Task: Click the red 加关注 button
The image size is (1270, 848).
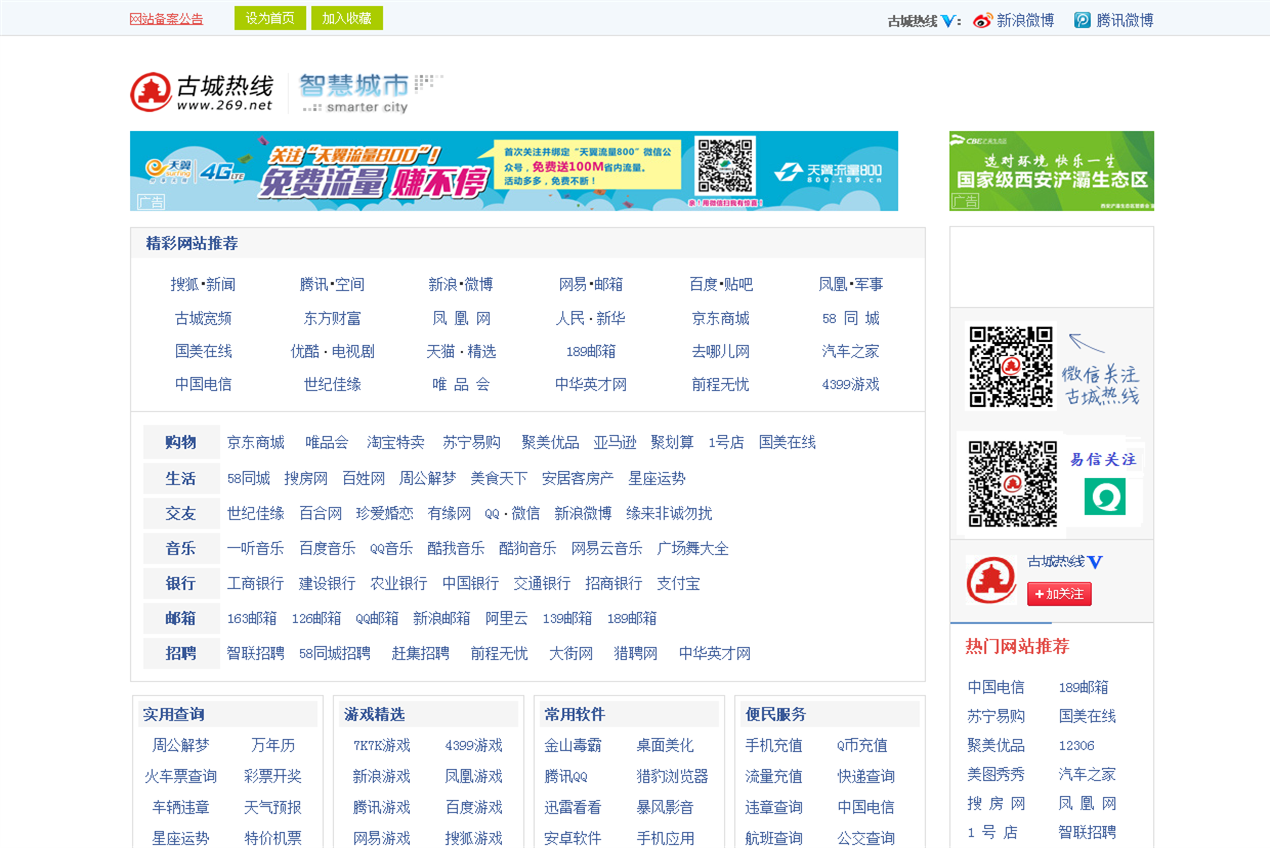Action: tap(1059, 594)
